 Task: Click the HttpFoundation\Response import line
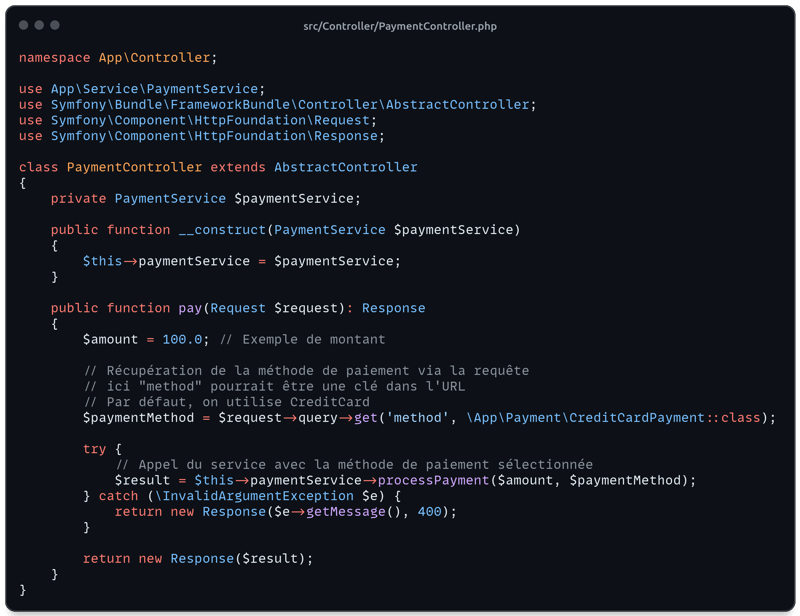click(202, 136)
